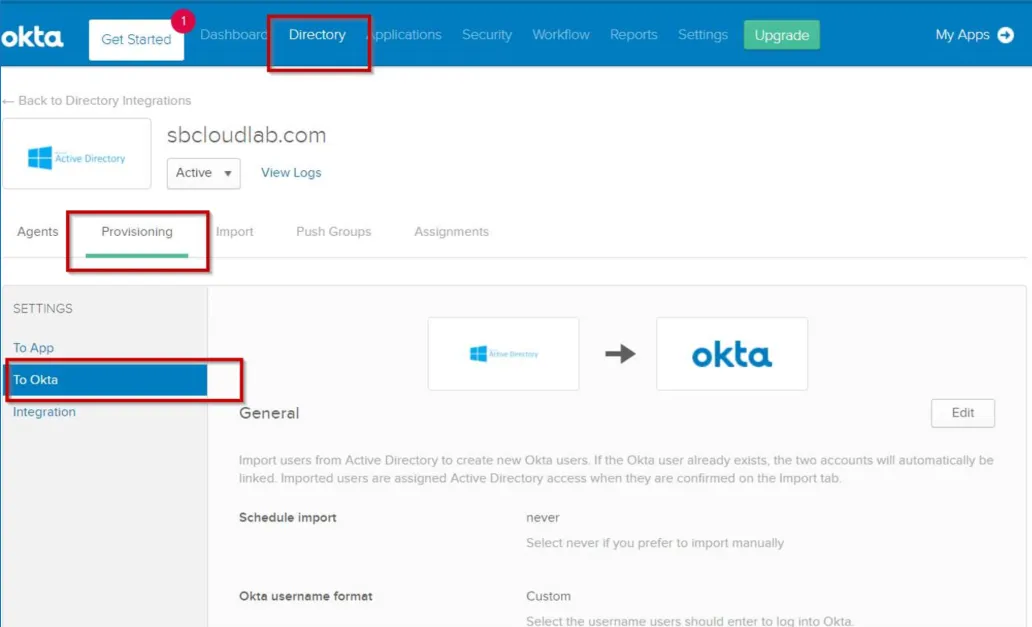Click the Okta destination card in provisioning diagram
The height and width of the screenshot is (627, 1032).
tap(732, 354)
